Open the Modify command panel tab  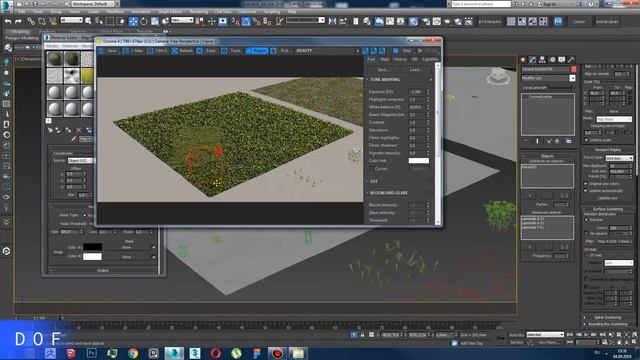tap(533, 60)
